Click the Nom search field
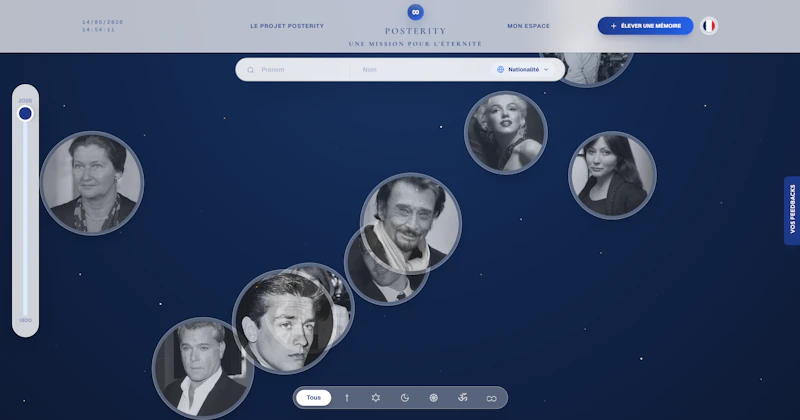 (421, 69)
